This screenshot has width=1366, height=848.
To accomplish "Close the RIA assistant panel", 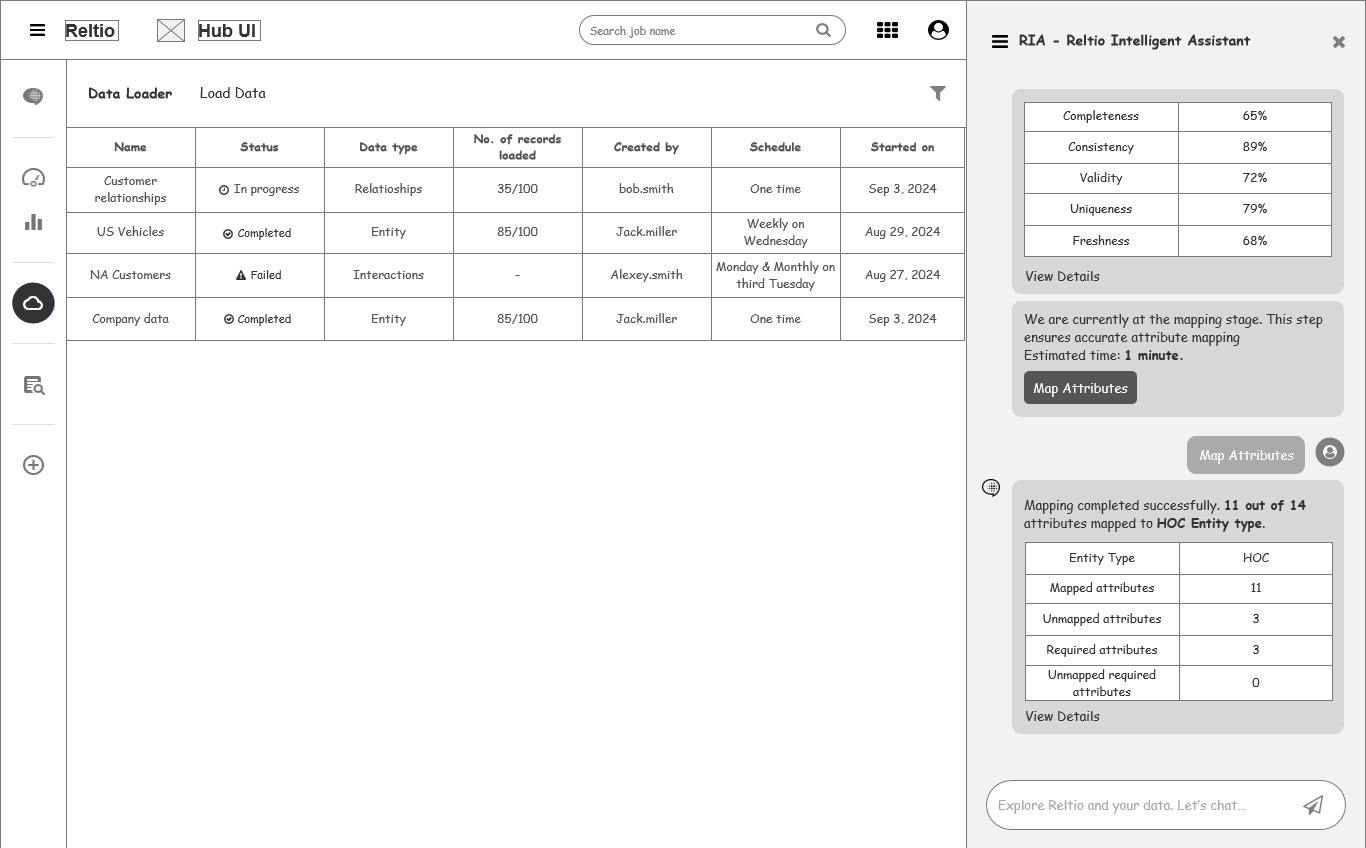I will [x=1339, y=42].
